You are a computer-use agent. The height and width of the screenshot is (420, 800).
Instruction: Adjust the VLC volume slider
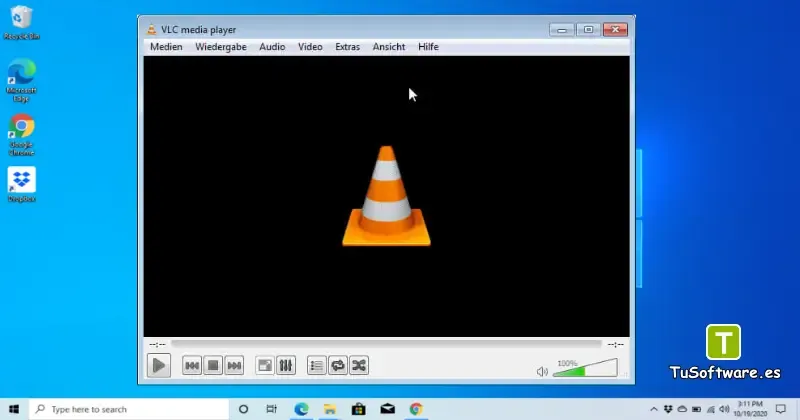(585, 368)
